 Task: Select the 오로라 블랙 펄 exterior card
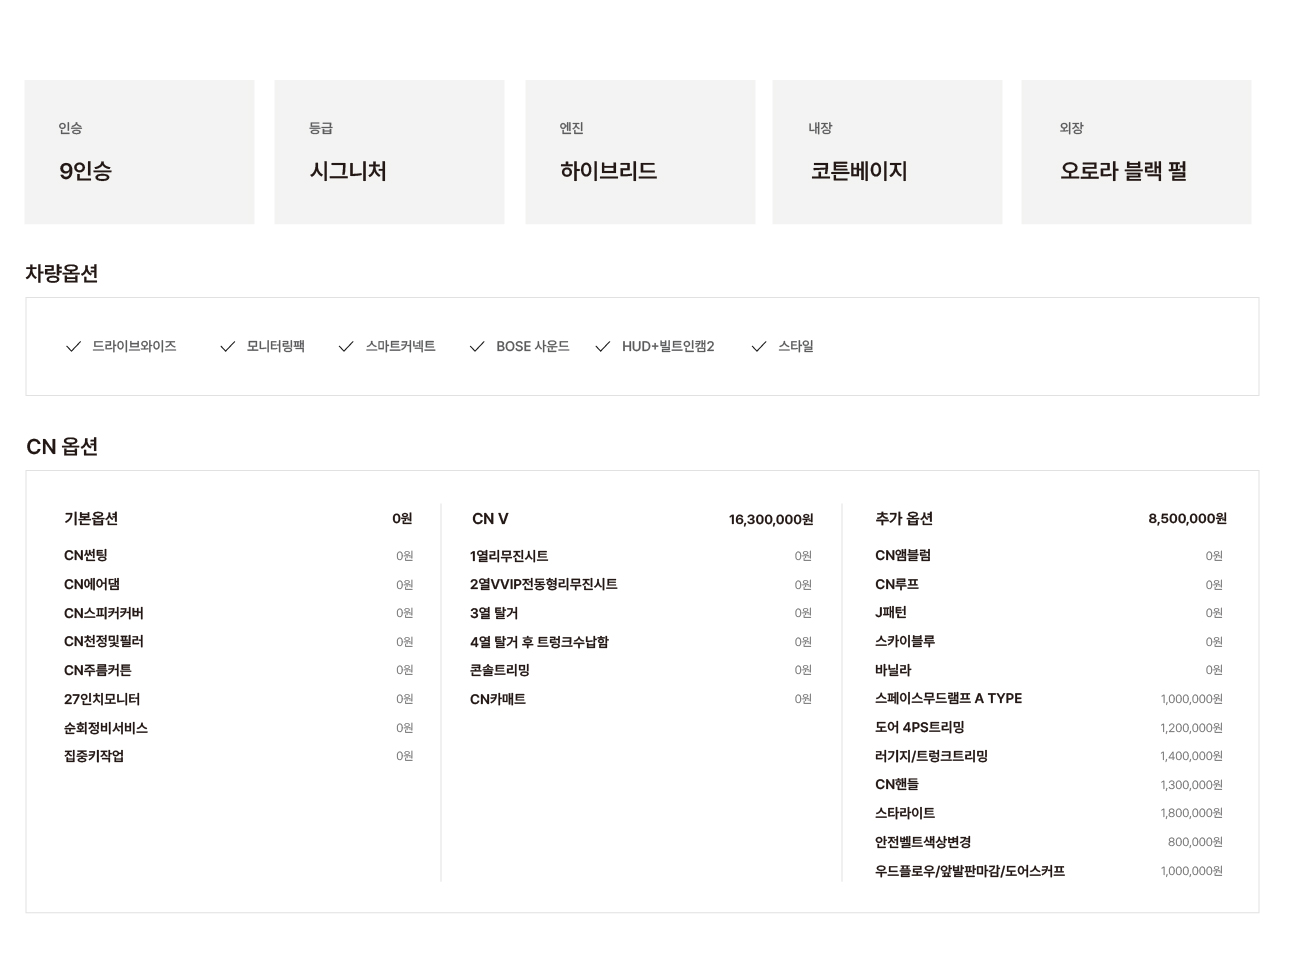click(1136, 152)
